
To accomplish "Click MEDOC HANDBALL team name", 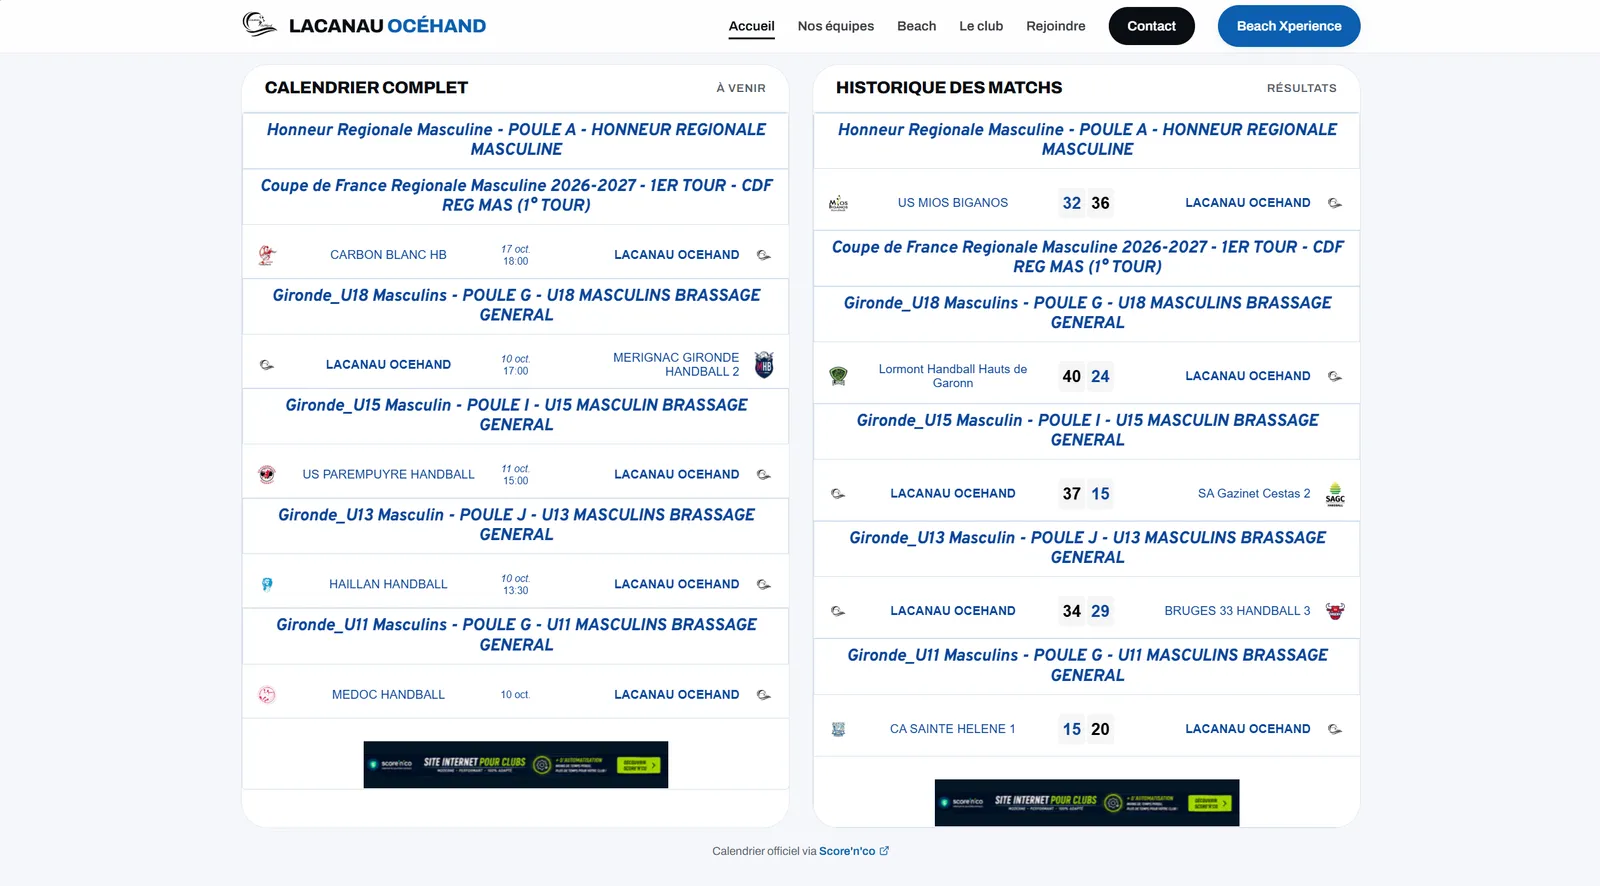I will click(x=388, y=695).
